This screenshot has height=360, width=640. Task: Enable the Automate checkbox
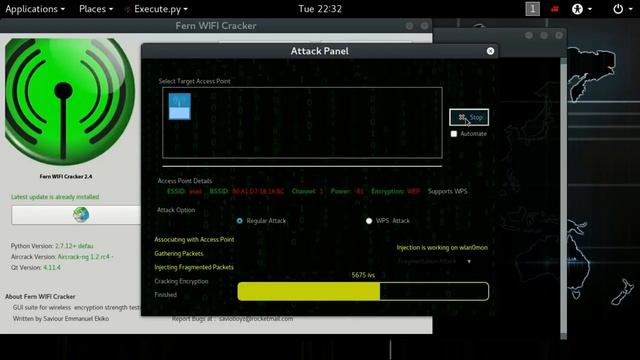coord(454,134)
